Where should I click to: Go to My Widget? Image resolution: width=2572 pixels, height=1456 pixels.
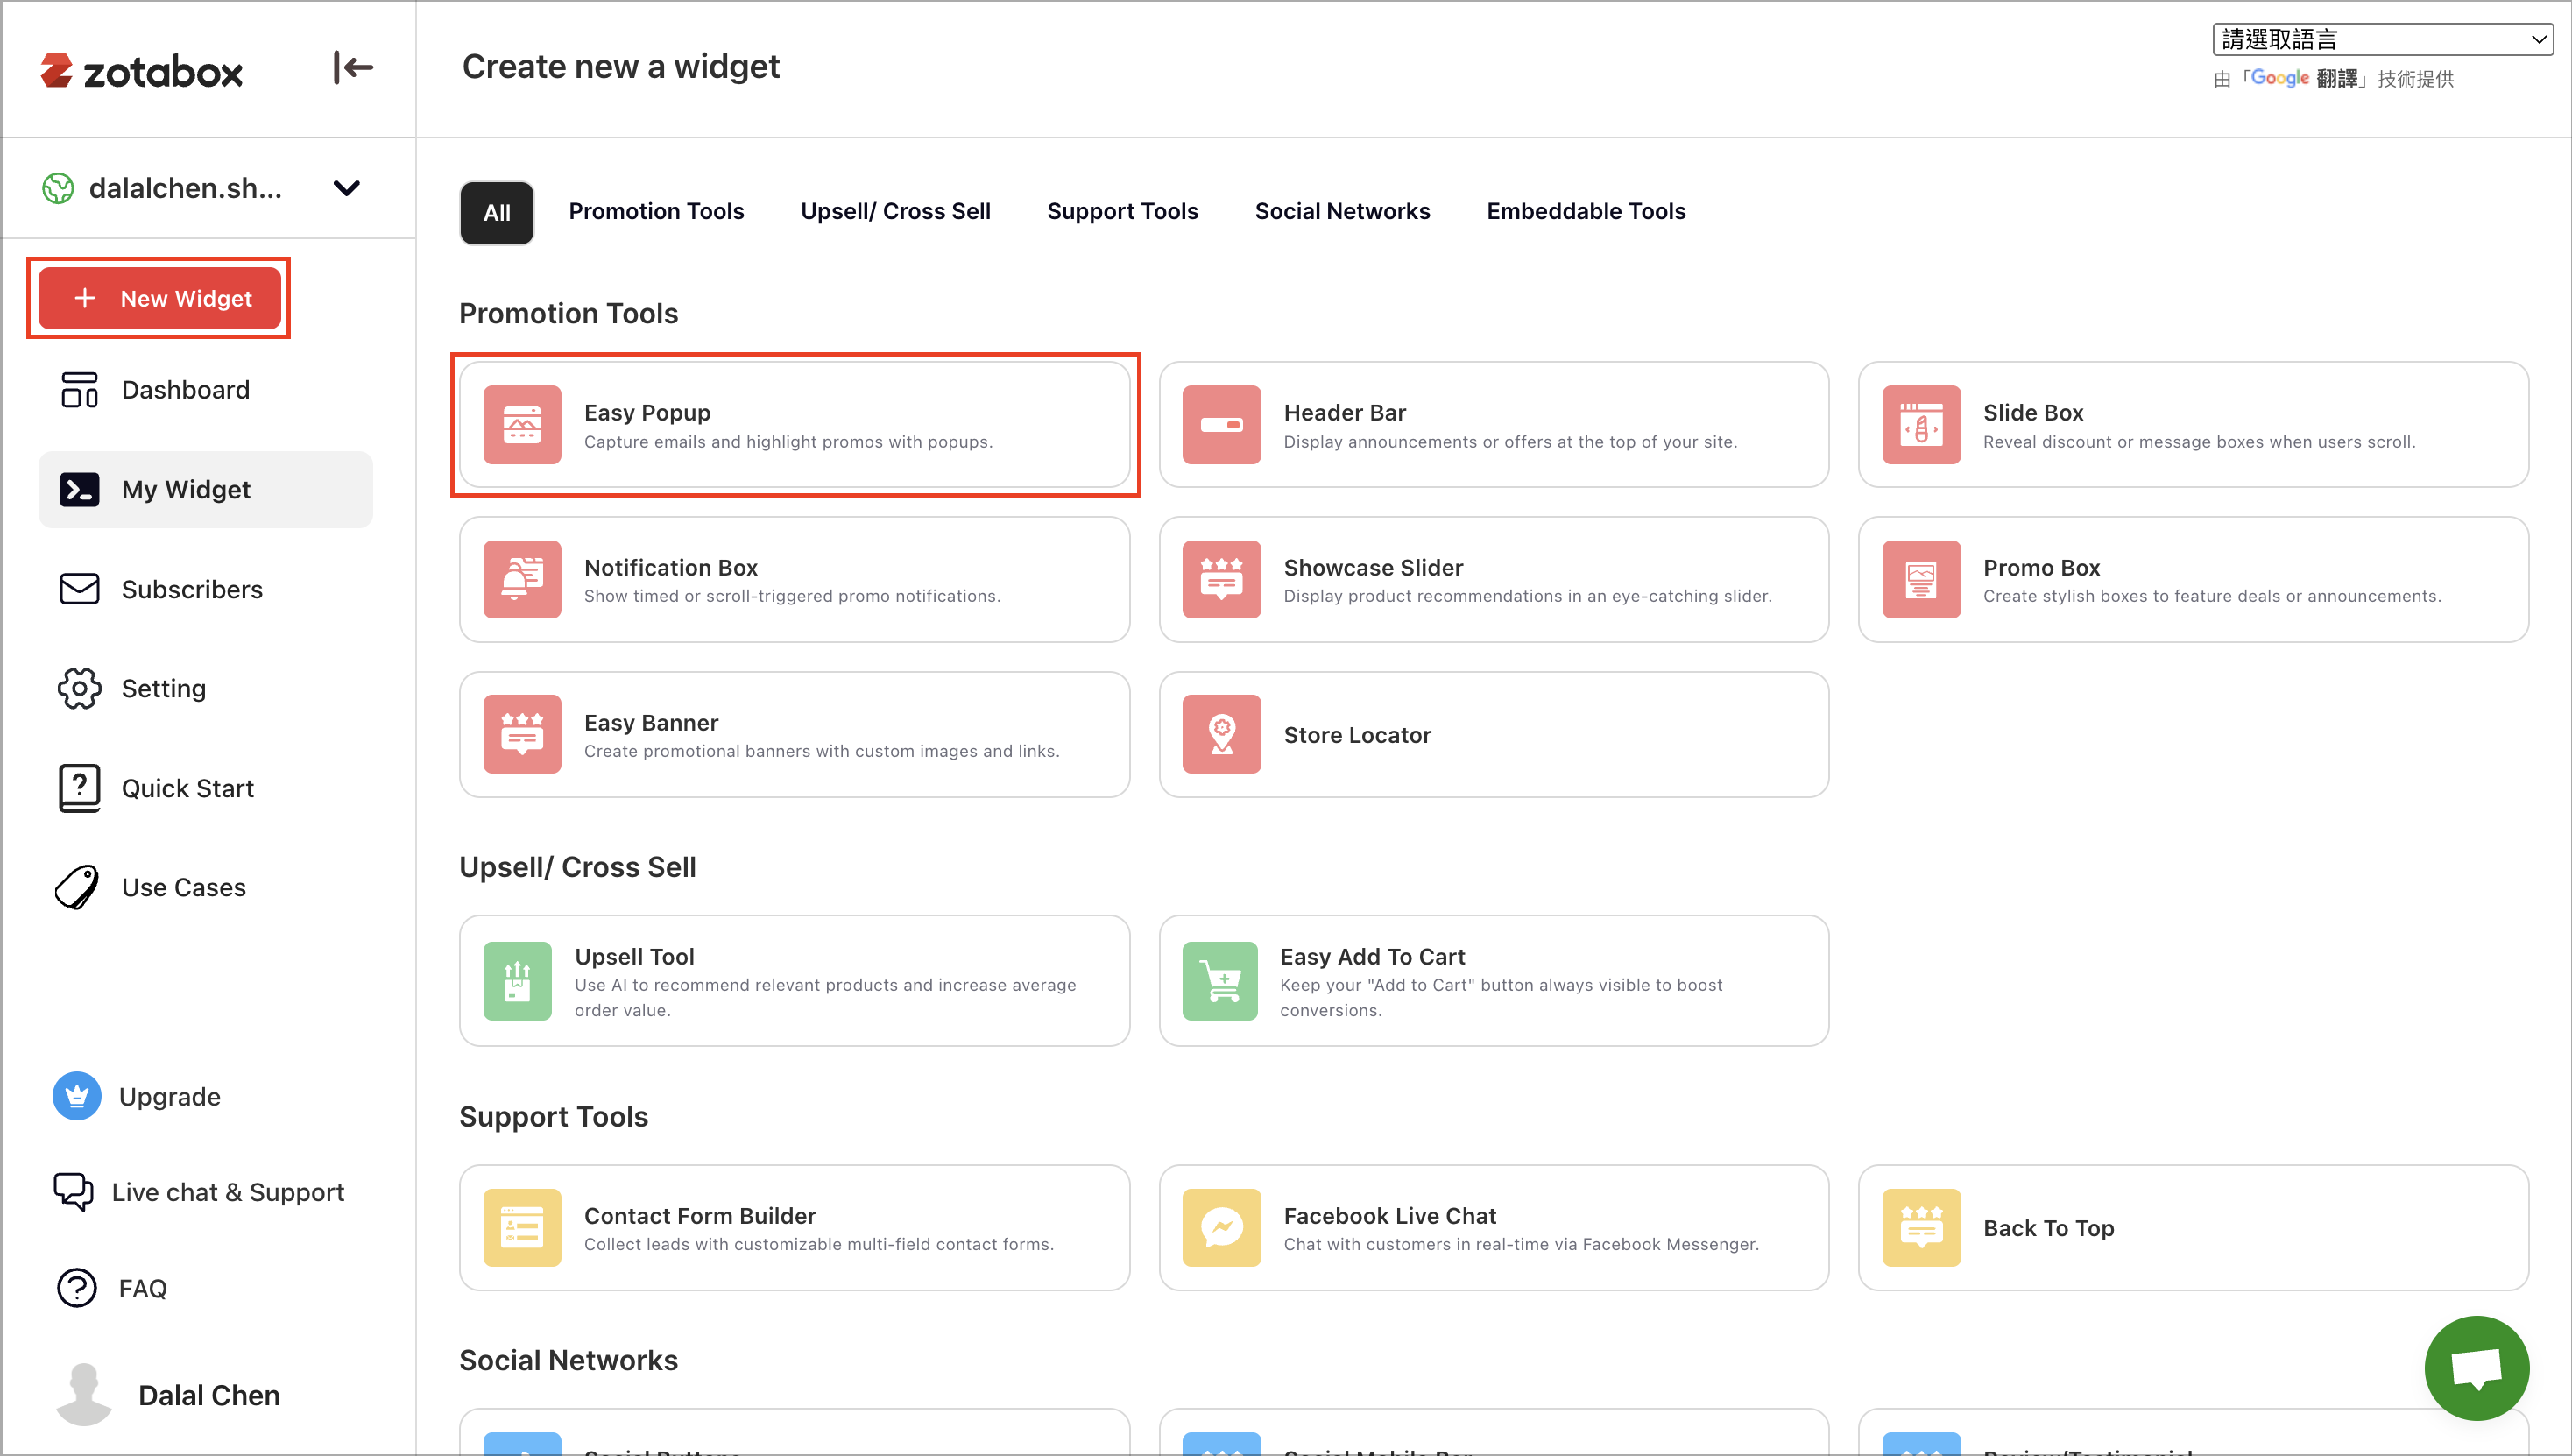(205, 490)
